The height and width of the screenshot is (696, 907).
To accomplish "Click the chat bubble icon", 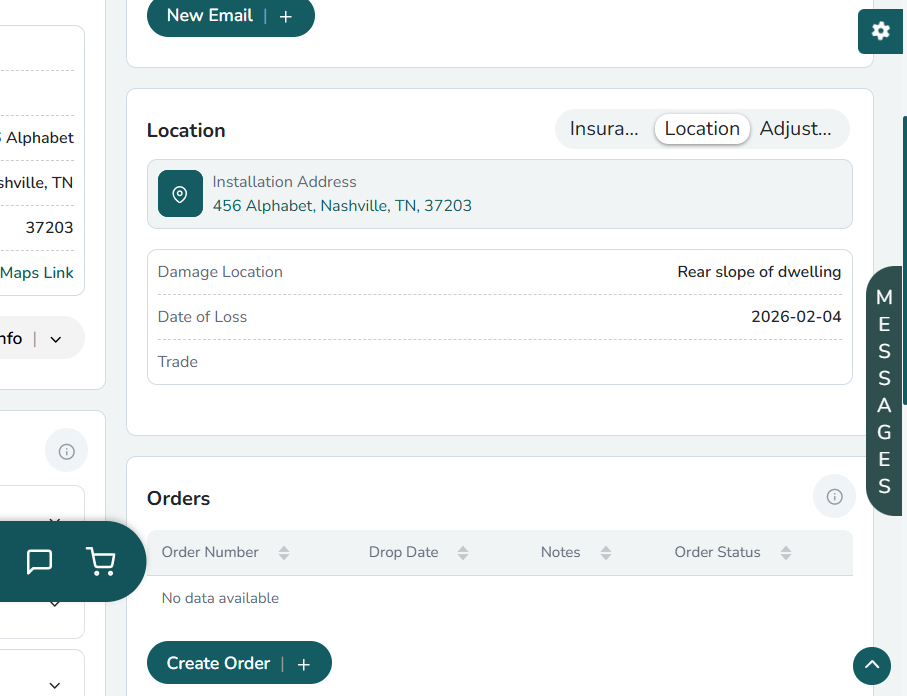I will tap(39, 562).
